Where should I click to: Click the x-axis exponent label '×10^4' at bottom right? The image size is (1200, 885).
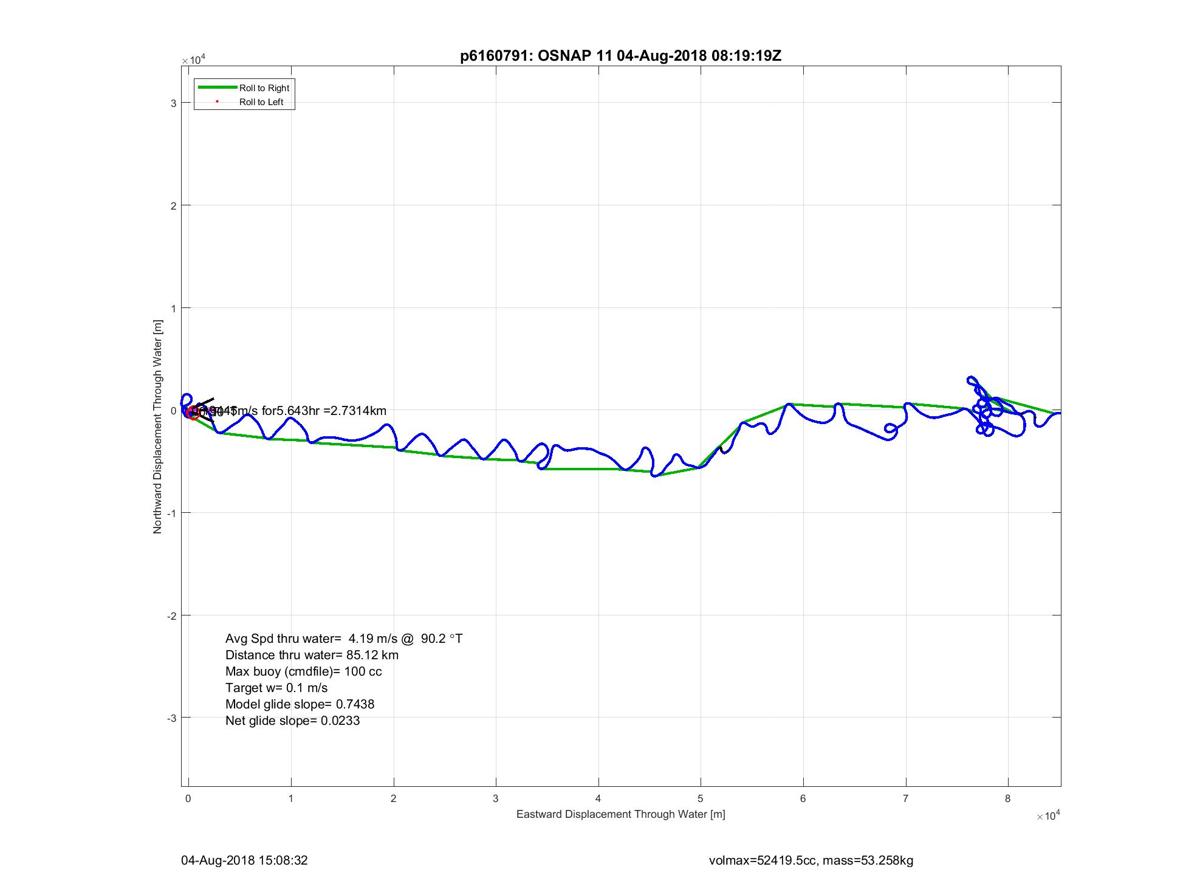(x=1048, y=816)
